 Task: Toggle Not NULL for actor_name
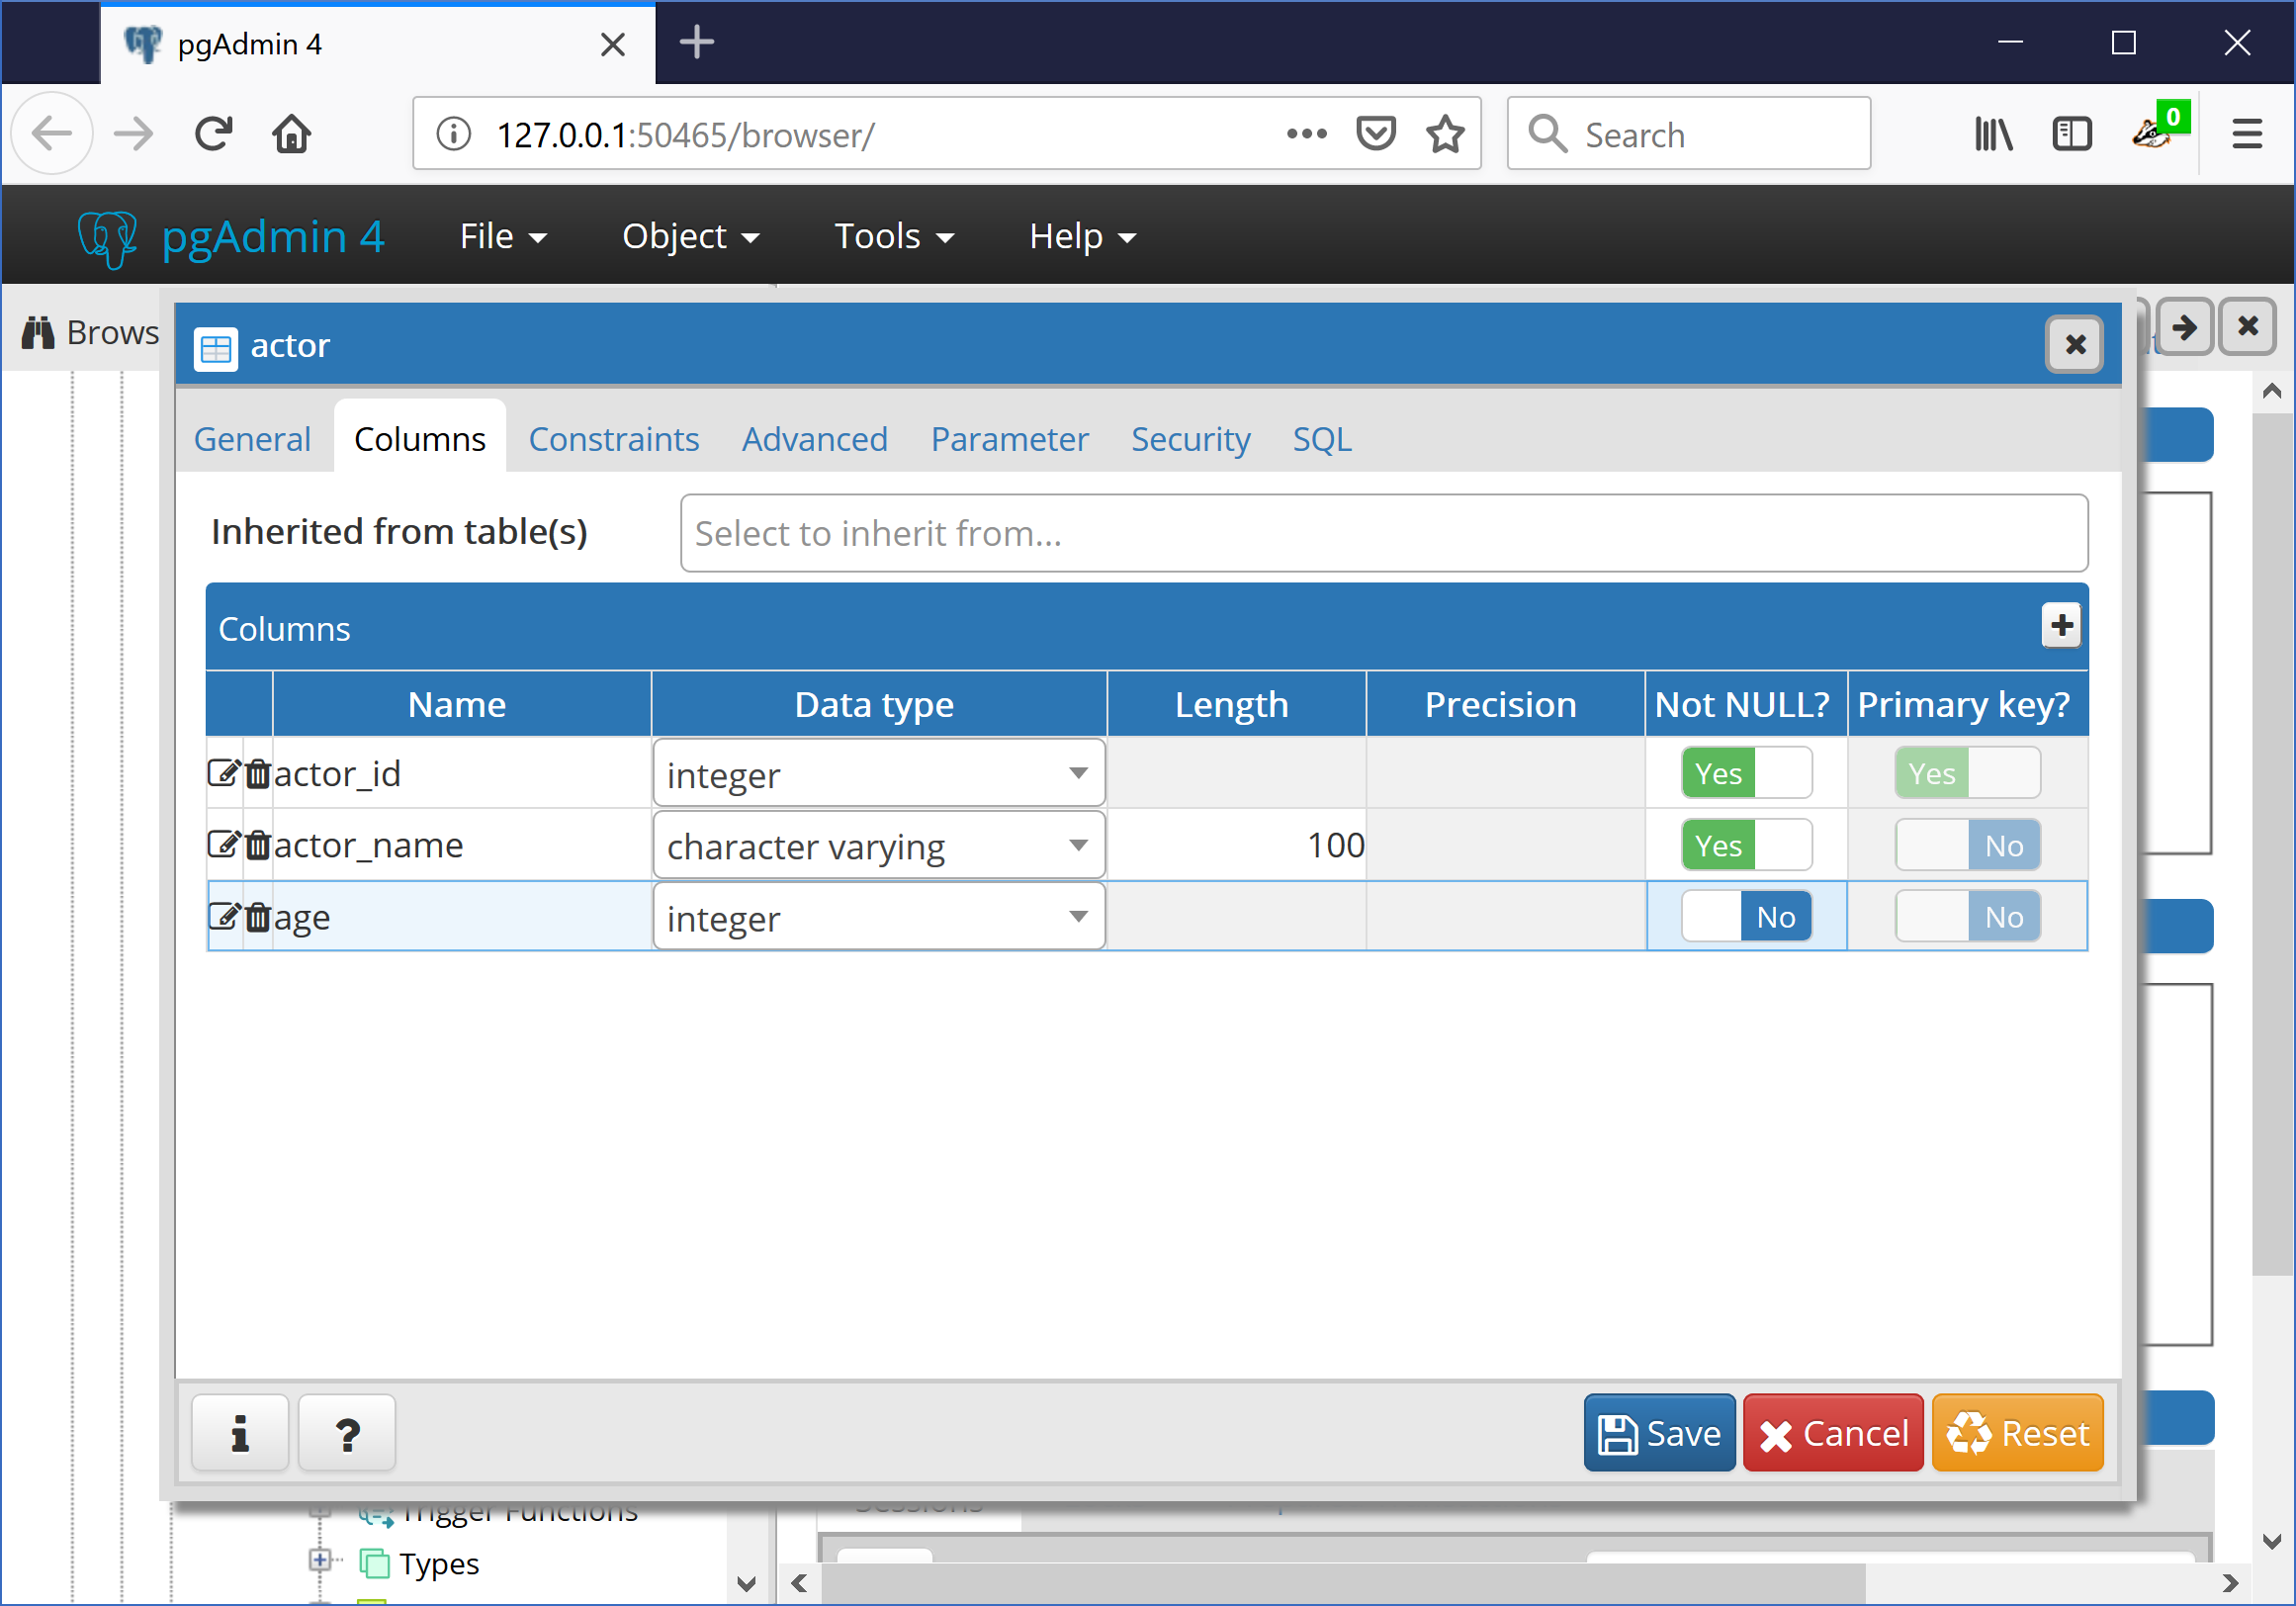click(x=1746, y=845)
